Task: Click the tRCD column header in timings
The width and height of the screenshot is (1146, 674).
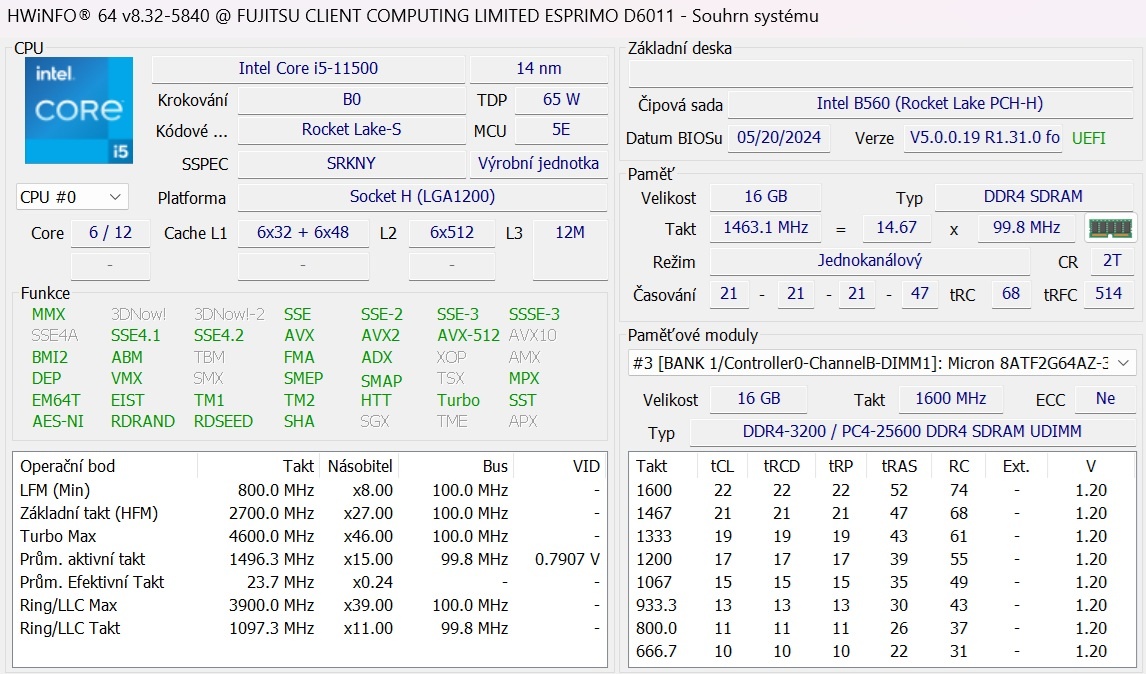Action: pyautogui.click(x=781, y=466)
